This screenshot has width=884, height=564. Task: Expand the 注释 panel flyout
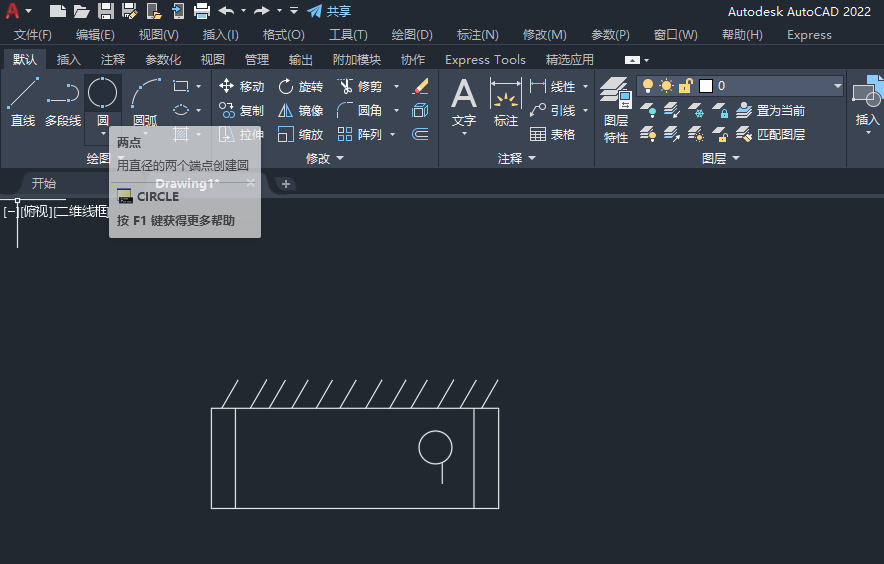[516, 158]
